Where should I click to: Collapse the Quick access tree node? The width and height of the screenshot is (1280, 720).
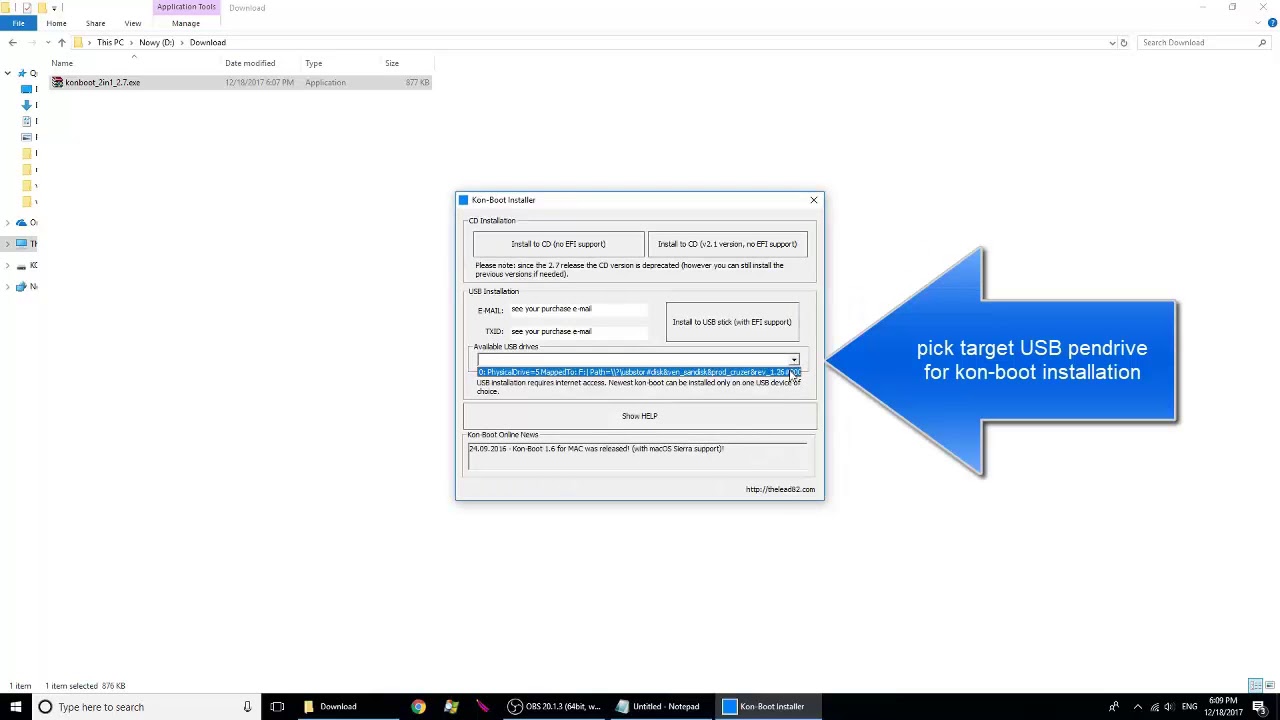tap(8, 73)
